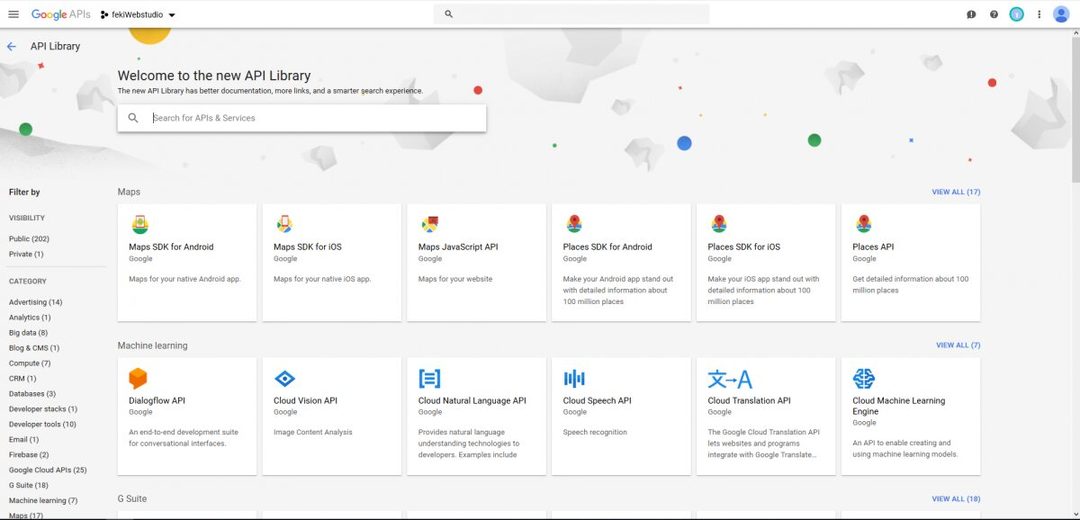1080x520 pixels.
Task: Click the Cloud Natural Language API icon
Action: (429, 378)
